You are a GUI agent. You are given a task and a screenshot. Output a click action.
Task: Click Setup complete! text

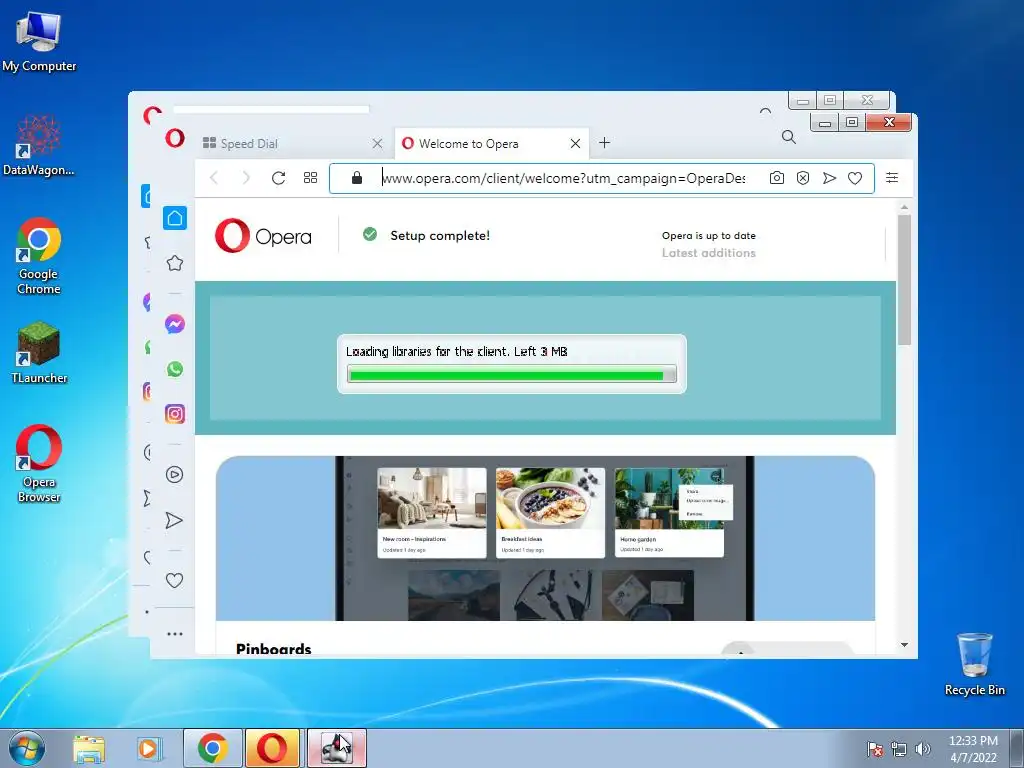pos(440,235)
